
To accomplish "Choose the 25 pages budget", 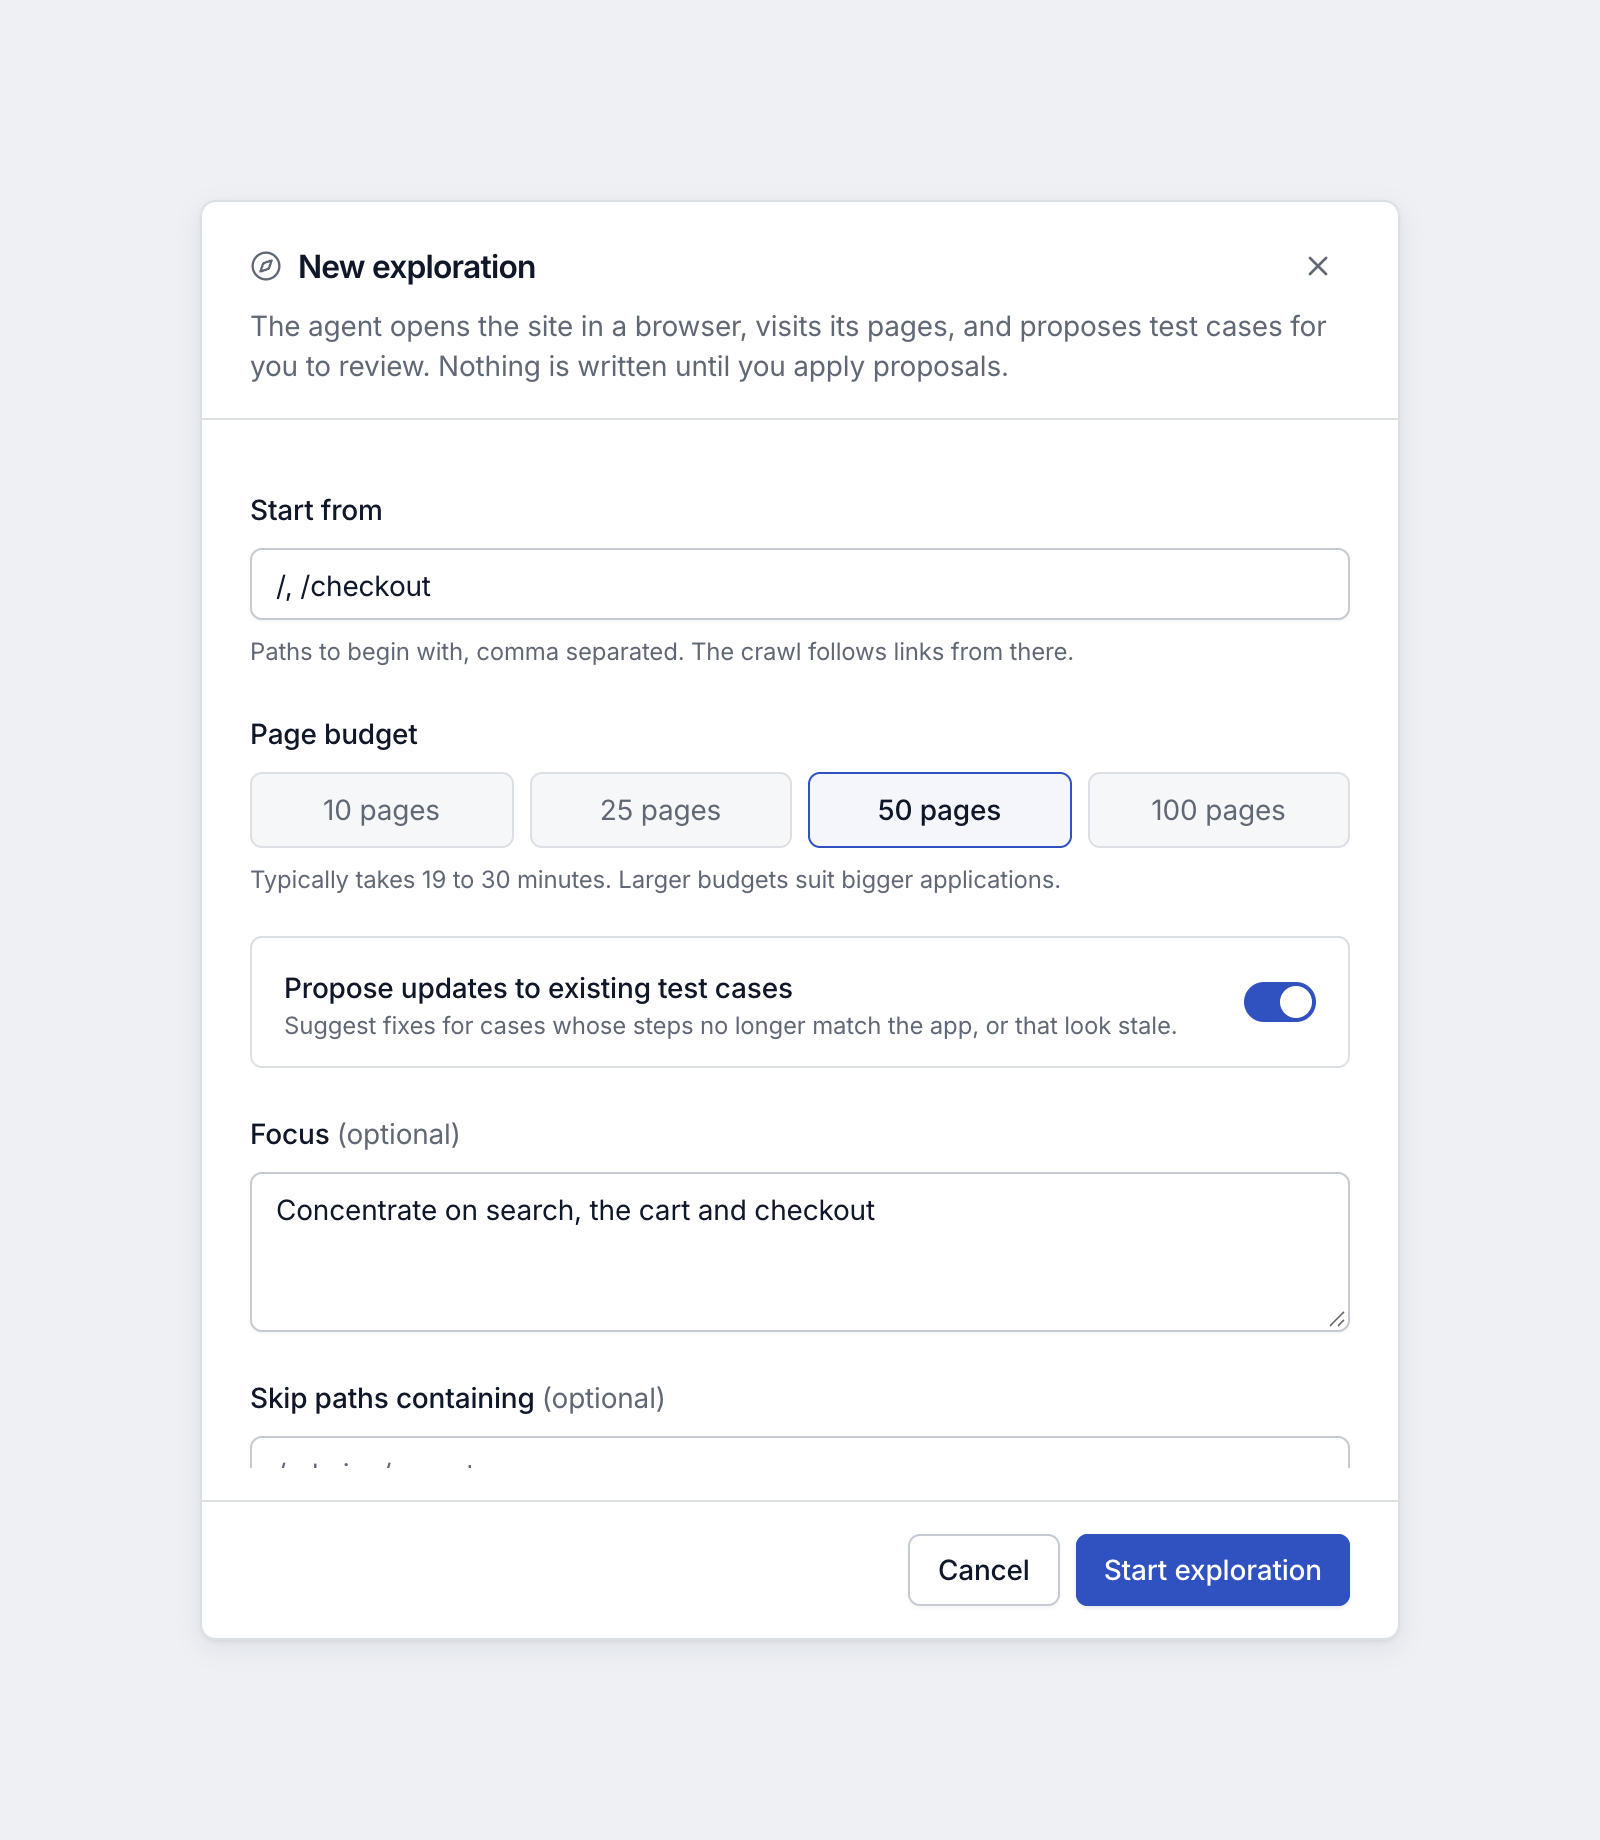I will [661, 810].
